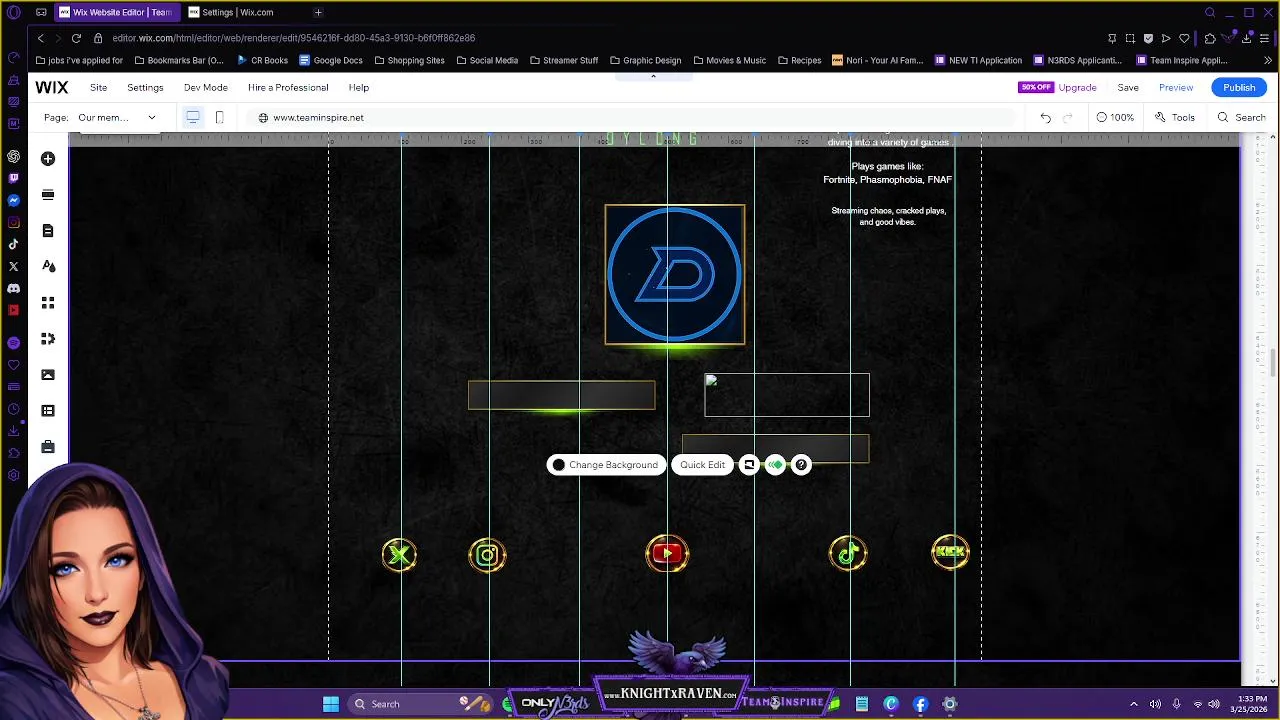Open the Site Design droplet icon
The height and width of the screenshot is (720, 1280).
[x=48, y=267]
